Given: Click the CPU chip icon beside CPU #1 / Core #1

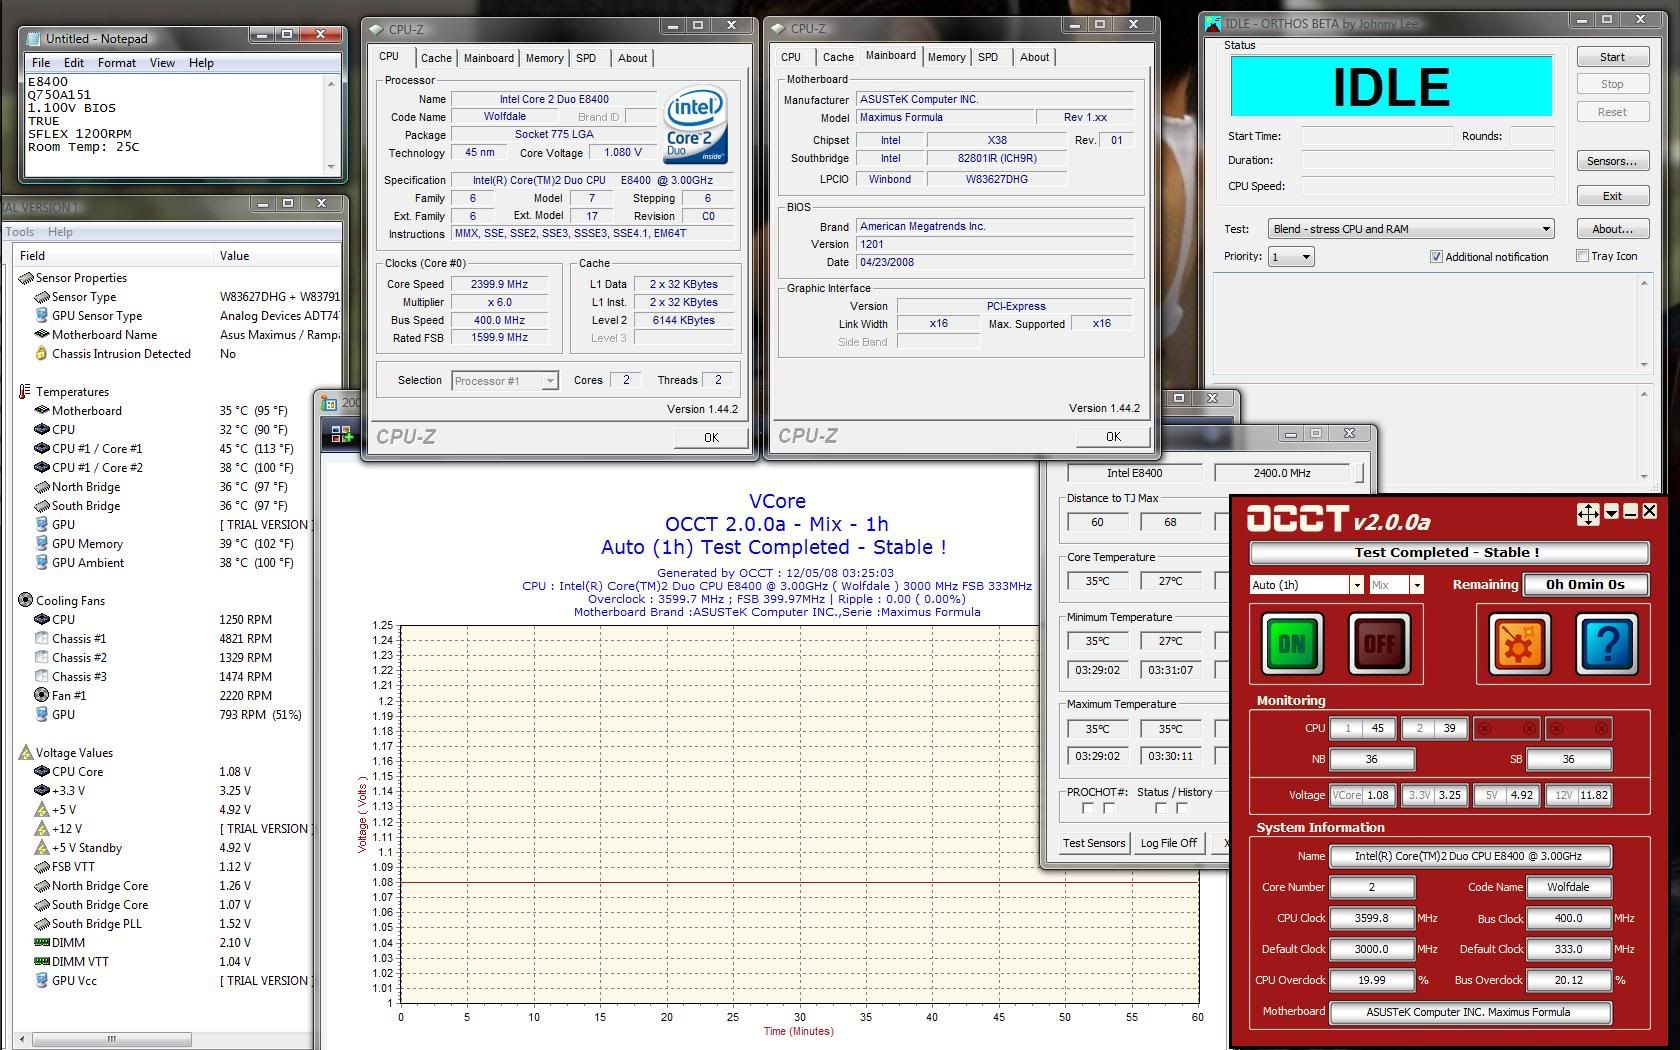Looking at the screenshot, I should (x=41, y=449).
